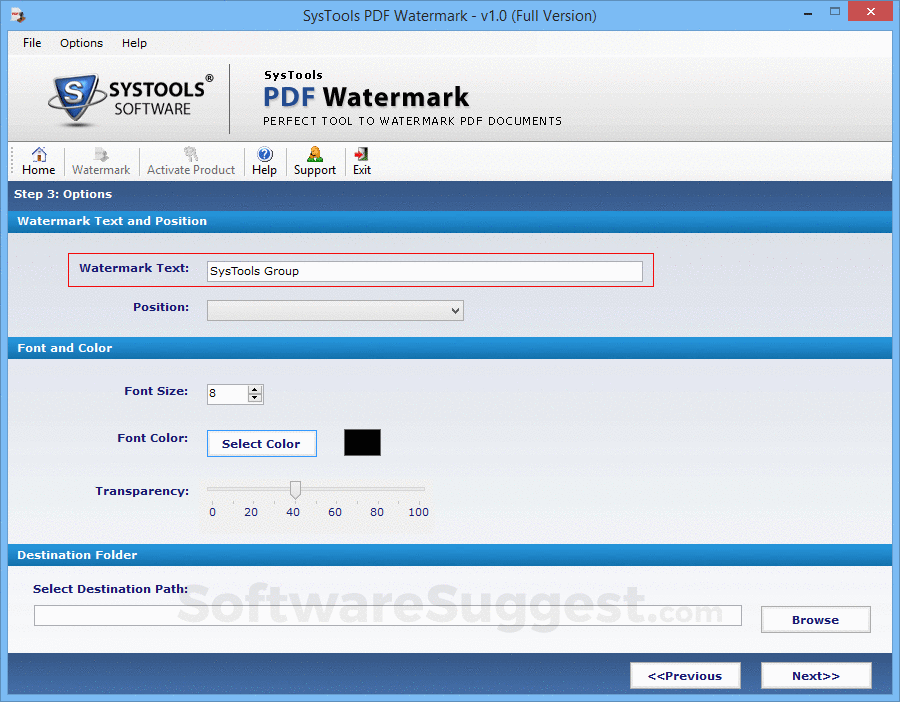Close the SysTools PDF Watermark window
This screenshot has height=702, width=900.
(x=871, y=11)
